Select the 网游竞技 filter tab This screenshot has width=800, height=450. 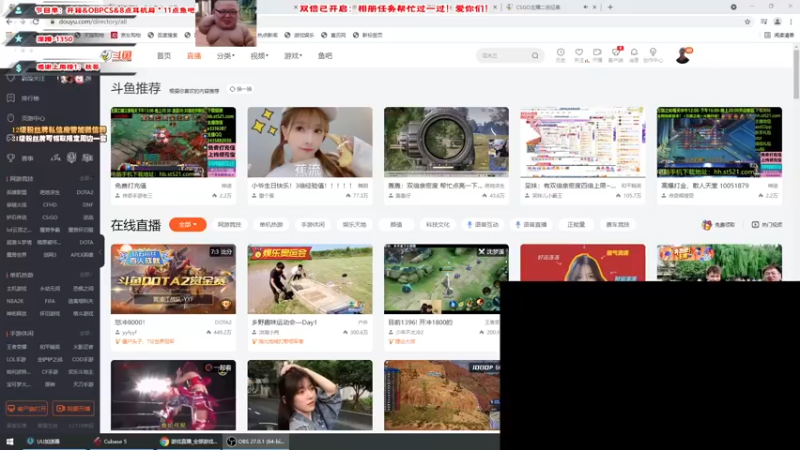229,224
